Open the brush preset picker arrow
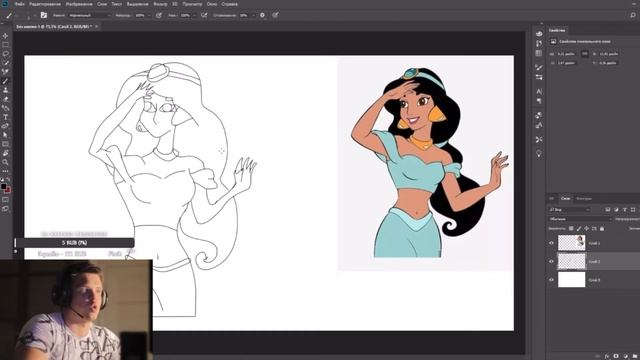This screenshot has width=640, height=360. pyautogui.click(x=35, y=16)
